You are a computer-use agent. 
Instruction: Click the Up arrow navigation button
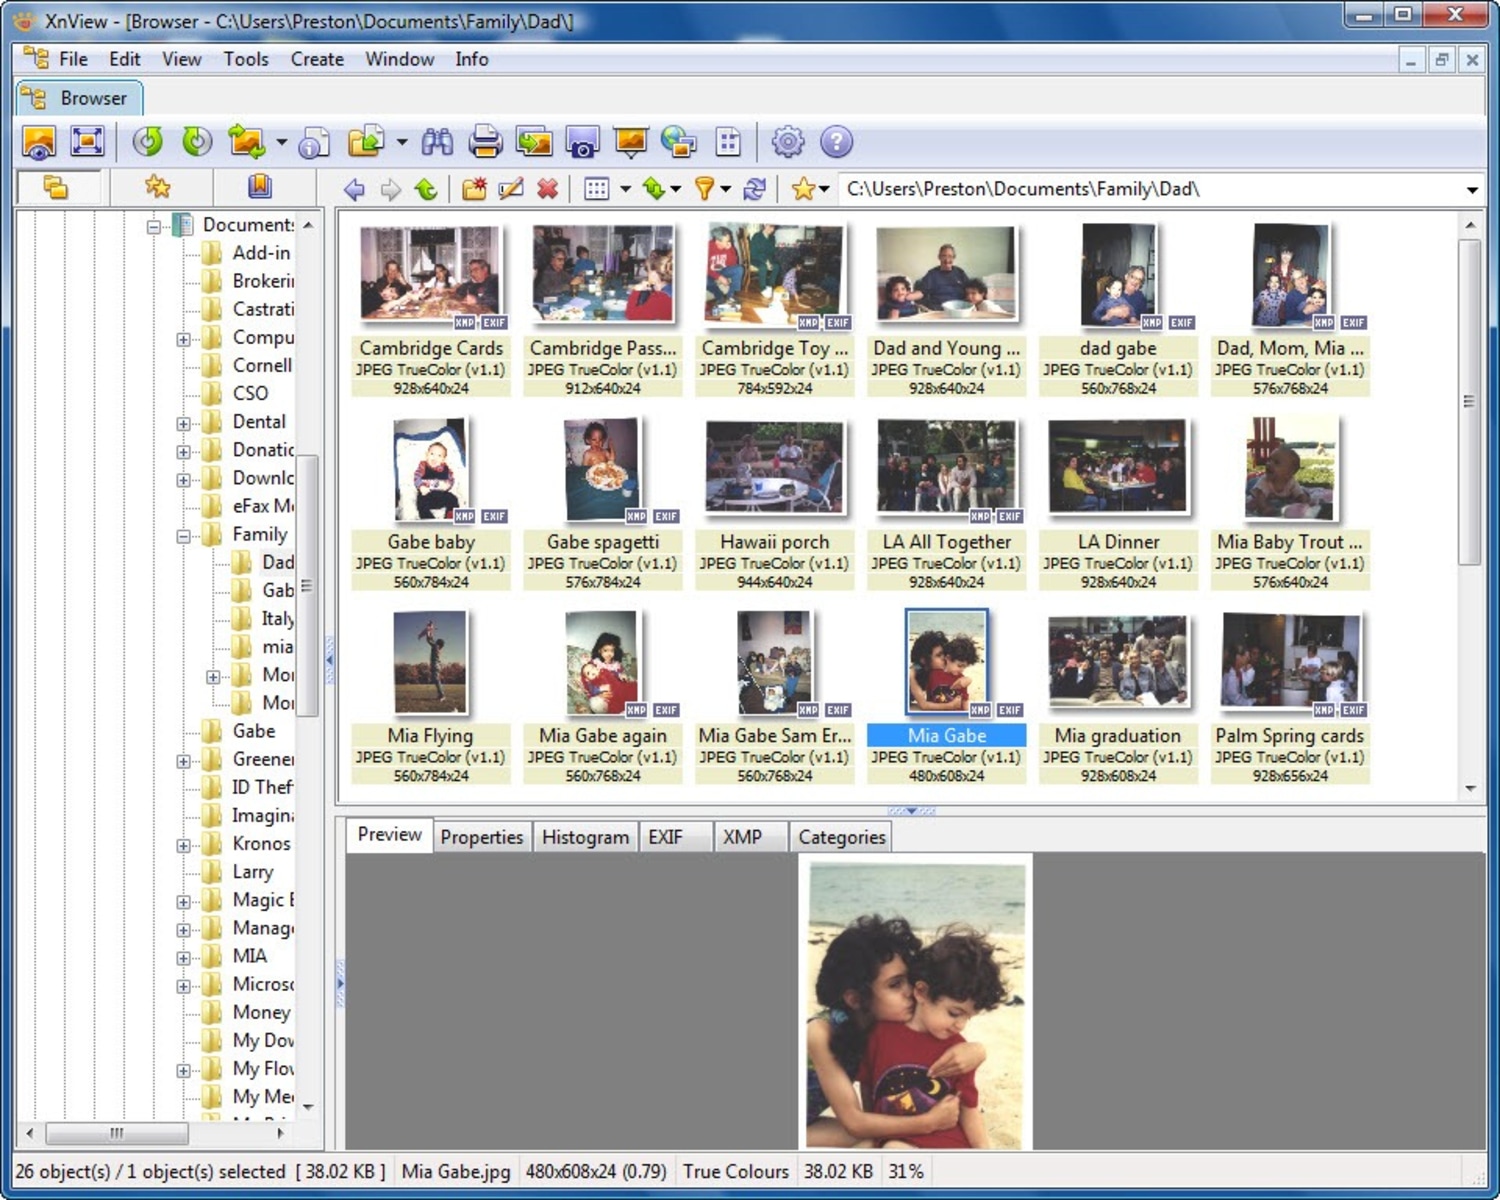point(424,189)
